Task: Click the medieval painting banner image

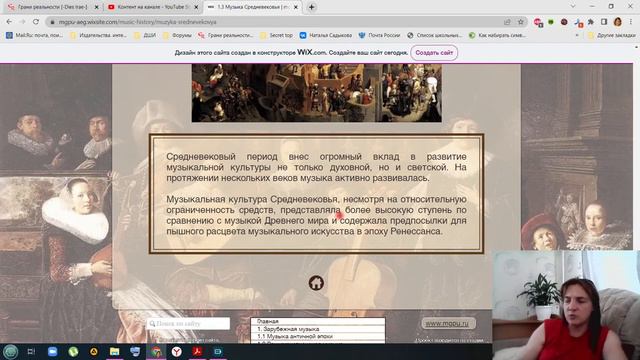Action: tap(316, 93)
